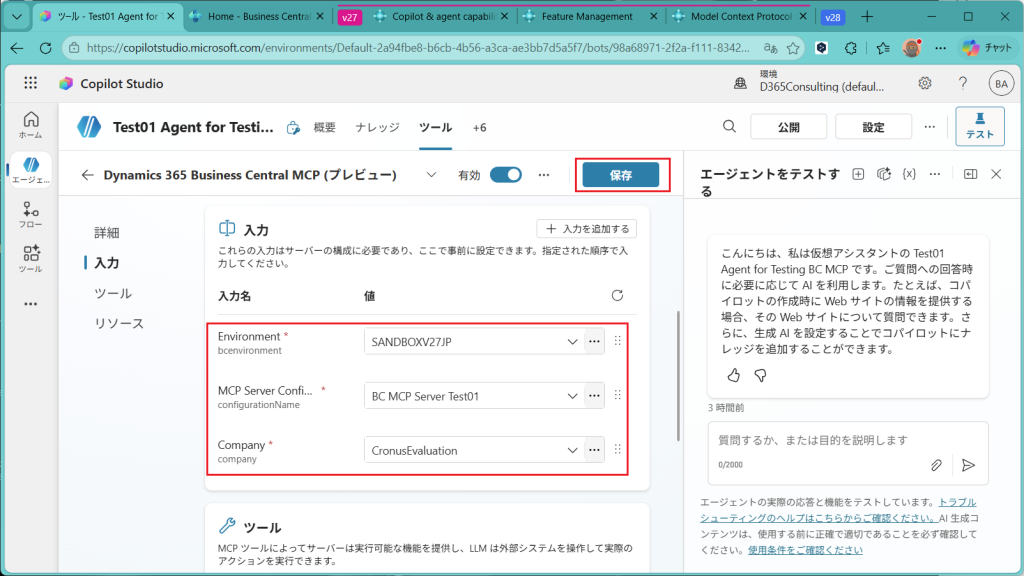Image resolution: width=1024 pixels, height=576 pixels.
Task: Open Tools in the left sidebar
Action: [30, 259]
